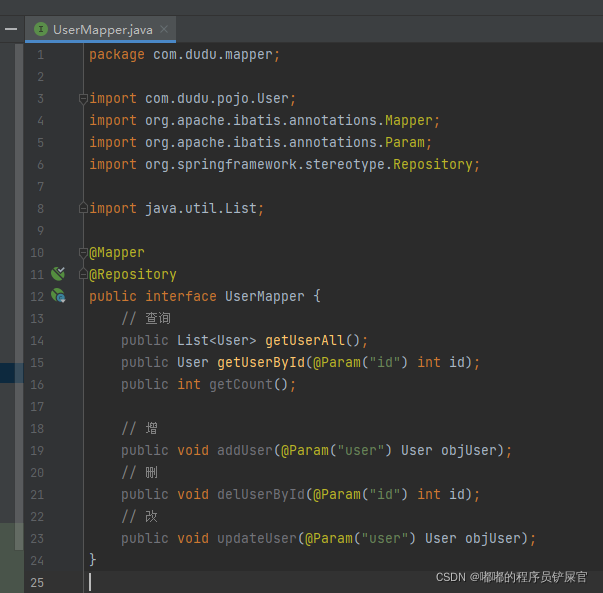Viewport: 603px width, 593px height.
Task: Click line number 15 in the gutter
Action: [x=37, y=363]
